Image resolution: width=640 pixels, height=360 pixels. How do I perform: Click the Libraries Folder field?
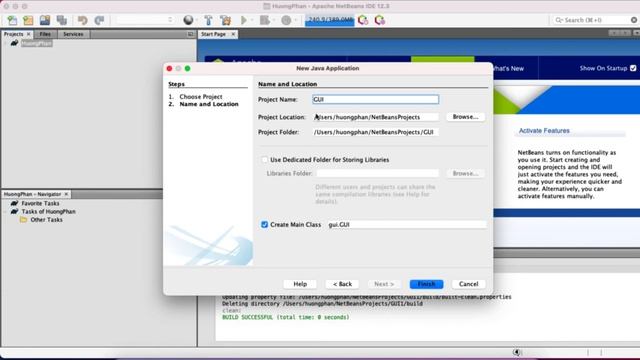coord(378,173)
